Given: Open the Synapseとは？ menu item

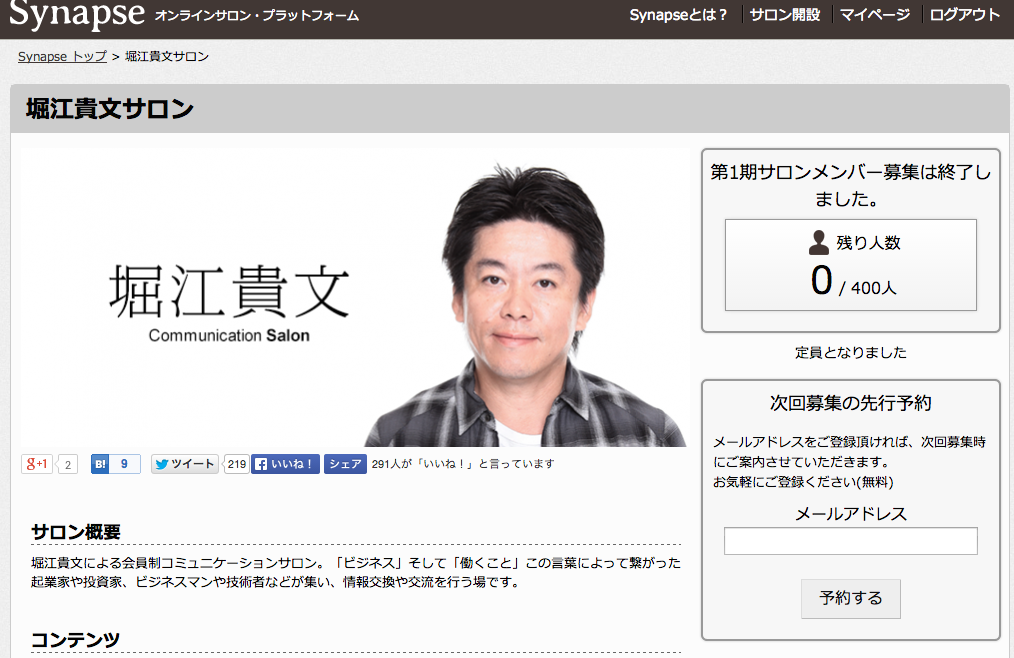Looking at the screenshot, I should pyautogui.click(x=678, y=15).
